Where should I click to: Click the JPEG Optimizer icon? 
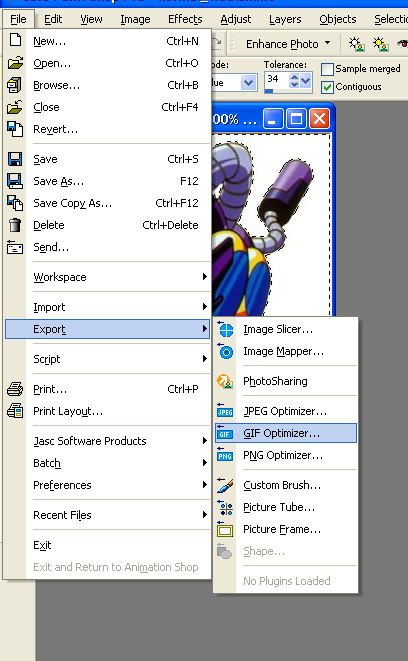225,411
